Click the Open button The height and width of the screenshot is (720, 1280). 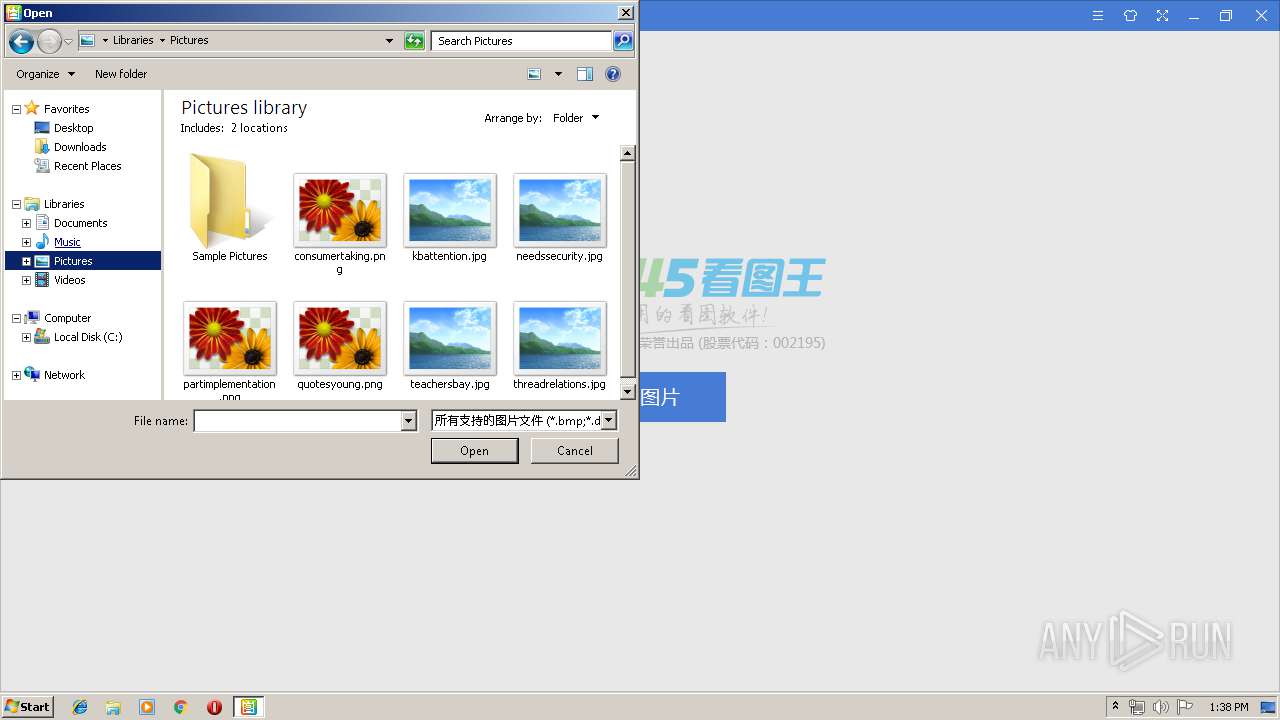coord(474,451)
